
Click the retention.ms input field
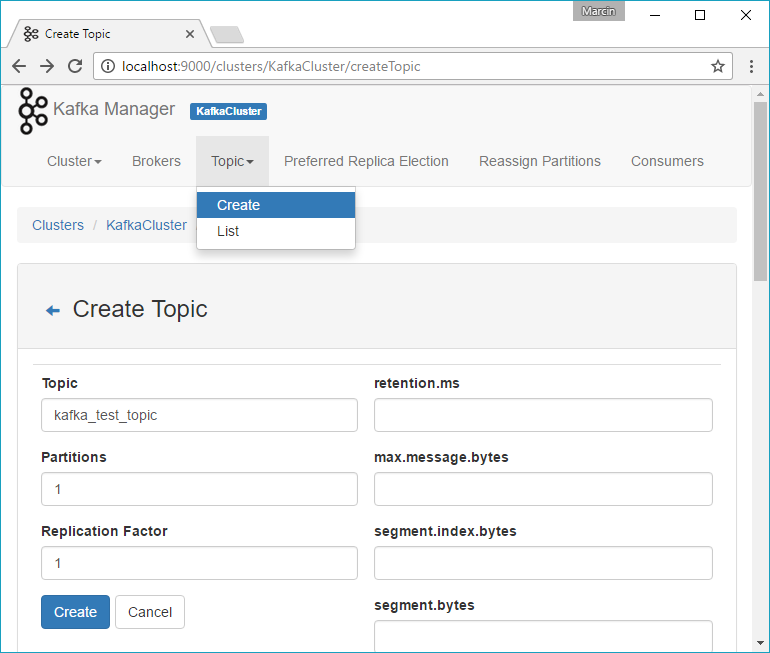coord(543,415)
